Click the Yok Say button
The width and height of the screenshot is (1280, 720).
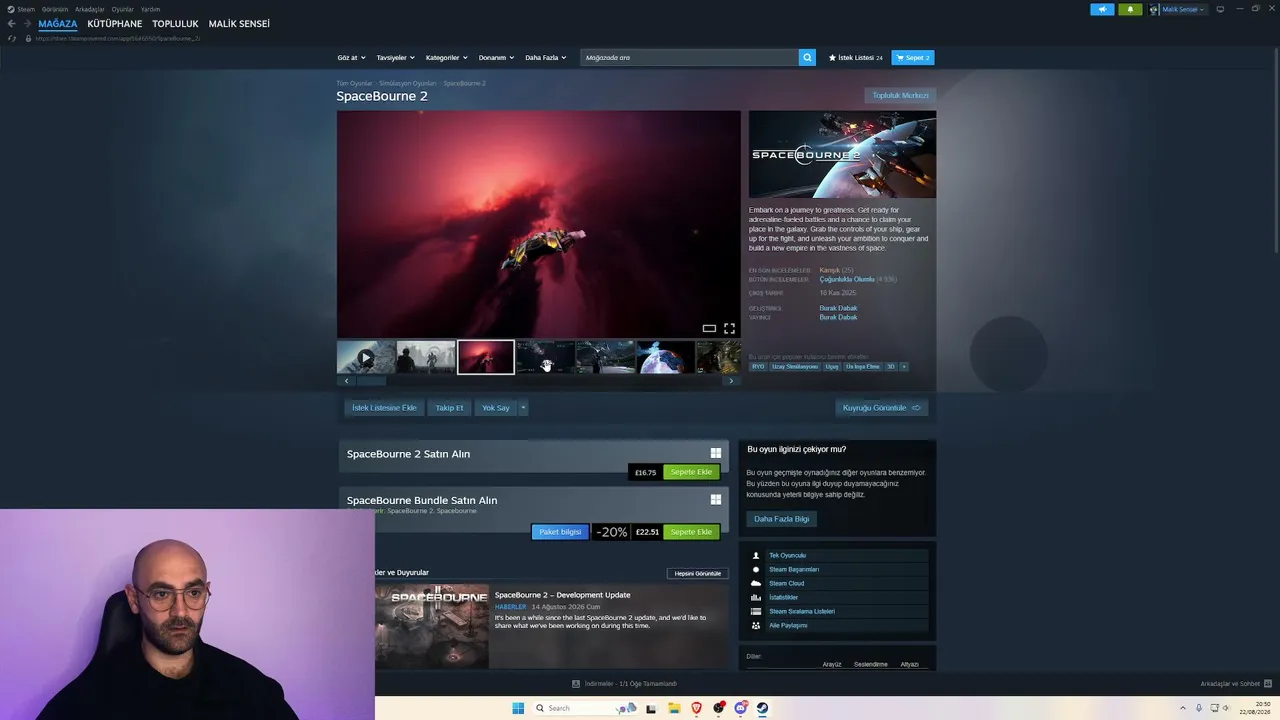click(x=496, y=408)
